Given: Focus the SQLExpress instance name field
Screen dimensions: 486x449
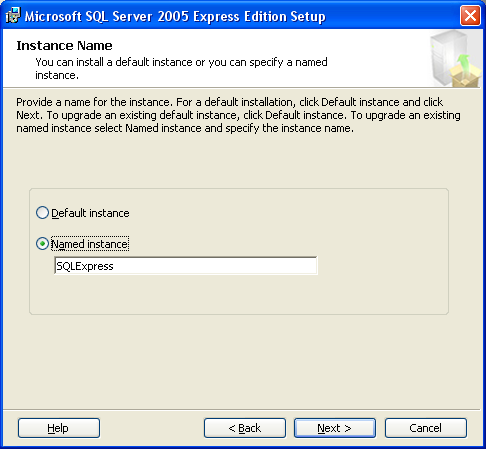Looking at the screenshot, I should pos(186,266).
